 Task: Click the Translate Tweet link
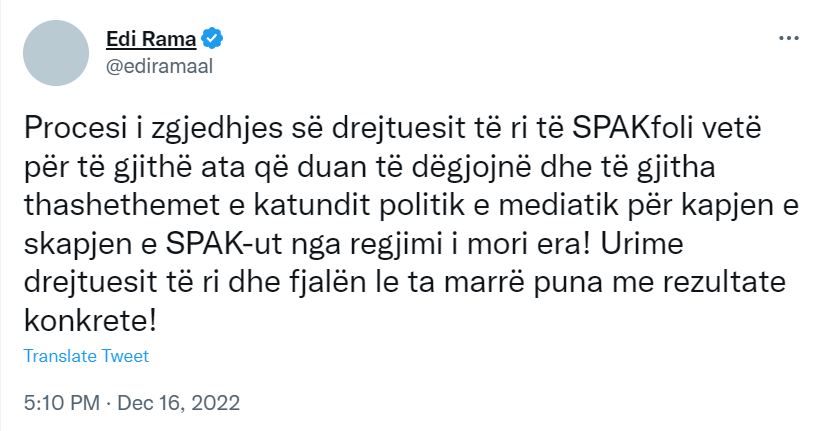point(86,356)
